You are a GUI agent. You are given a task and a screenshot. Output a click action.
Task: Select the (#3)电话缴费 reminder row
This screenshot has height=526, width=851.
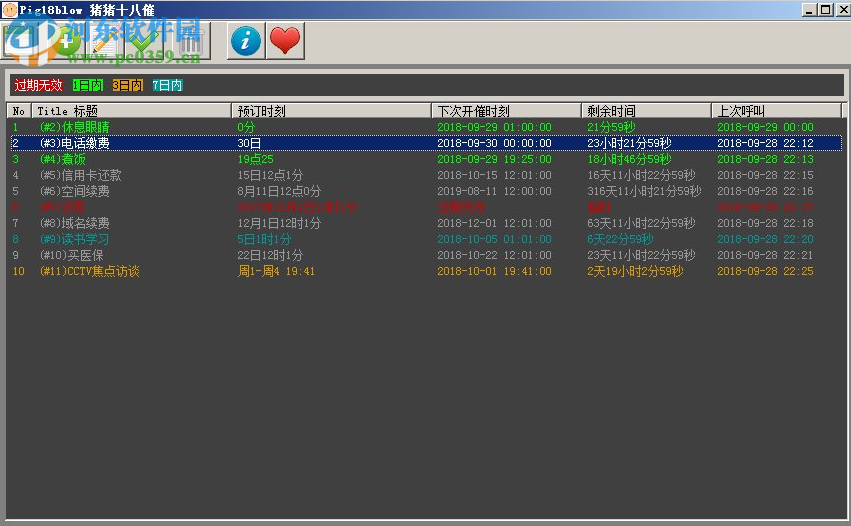[x=426, y=143]
